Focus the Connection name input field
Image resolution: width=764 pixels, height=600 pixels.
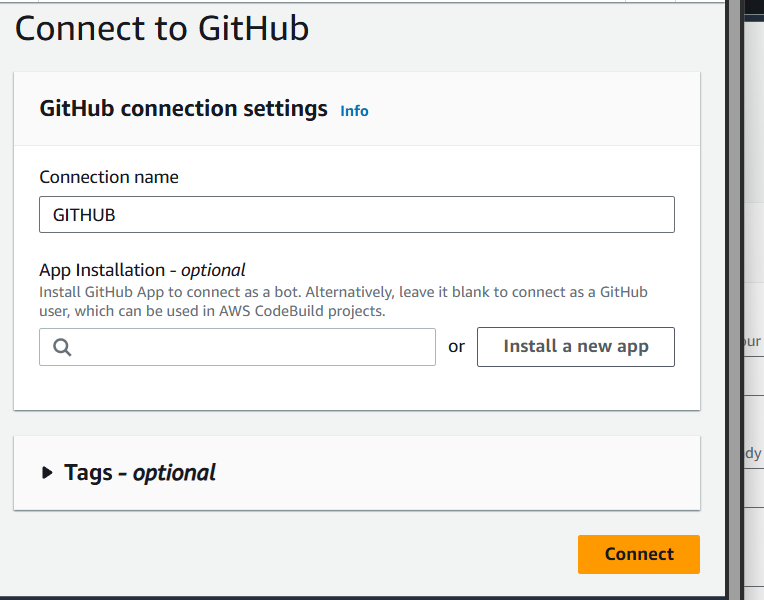pyautogui.click(x=357, y=214)
